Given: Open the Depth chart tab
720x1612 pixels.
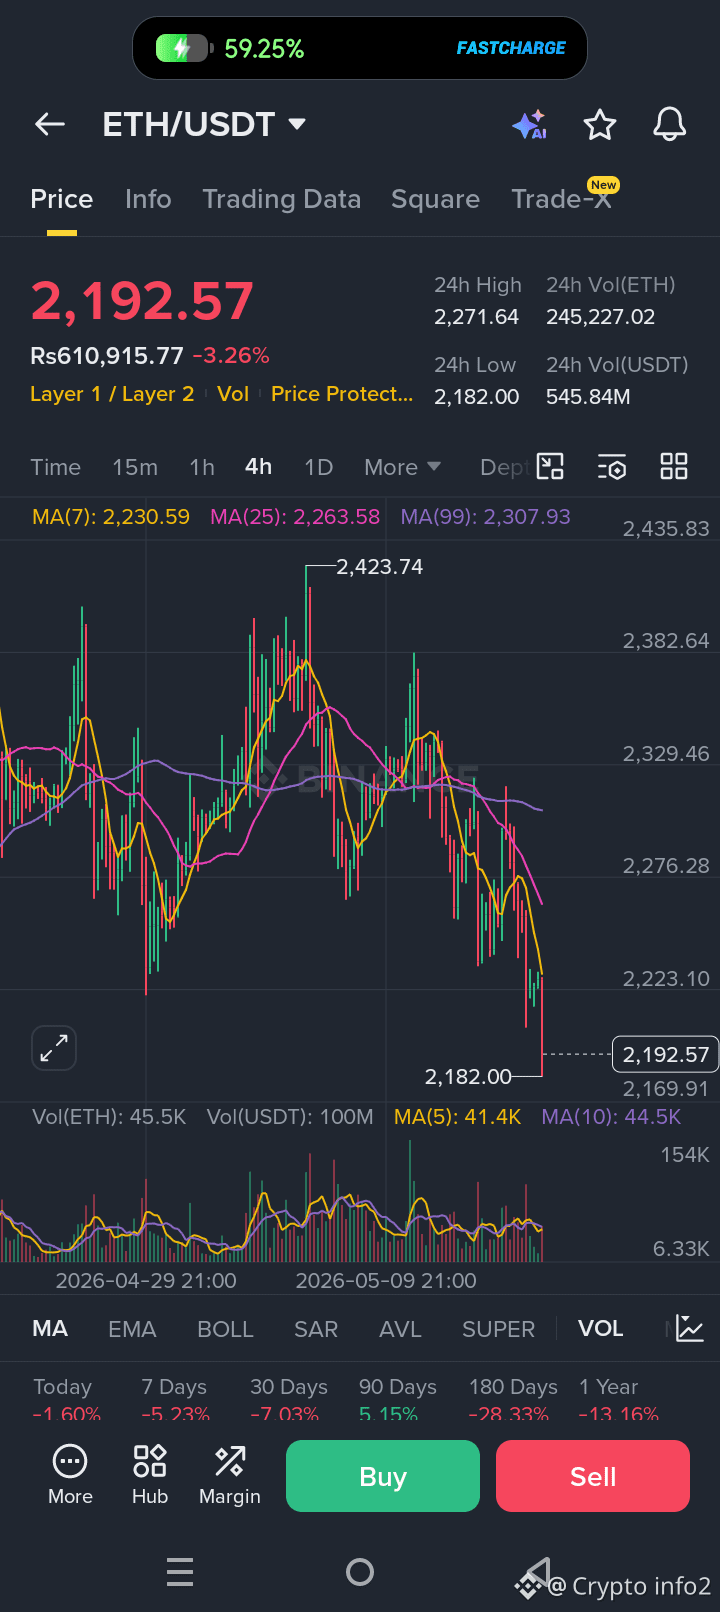Looking at the screenshot, I should [505, 467].
